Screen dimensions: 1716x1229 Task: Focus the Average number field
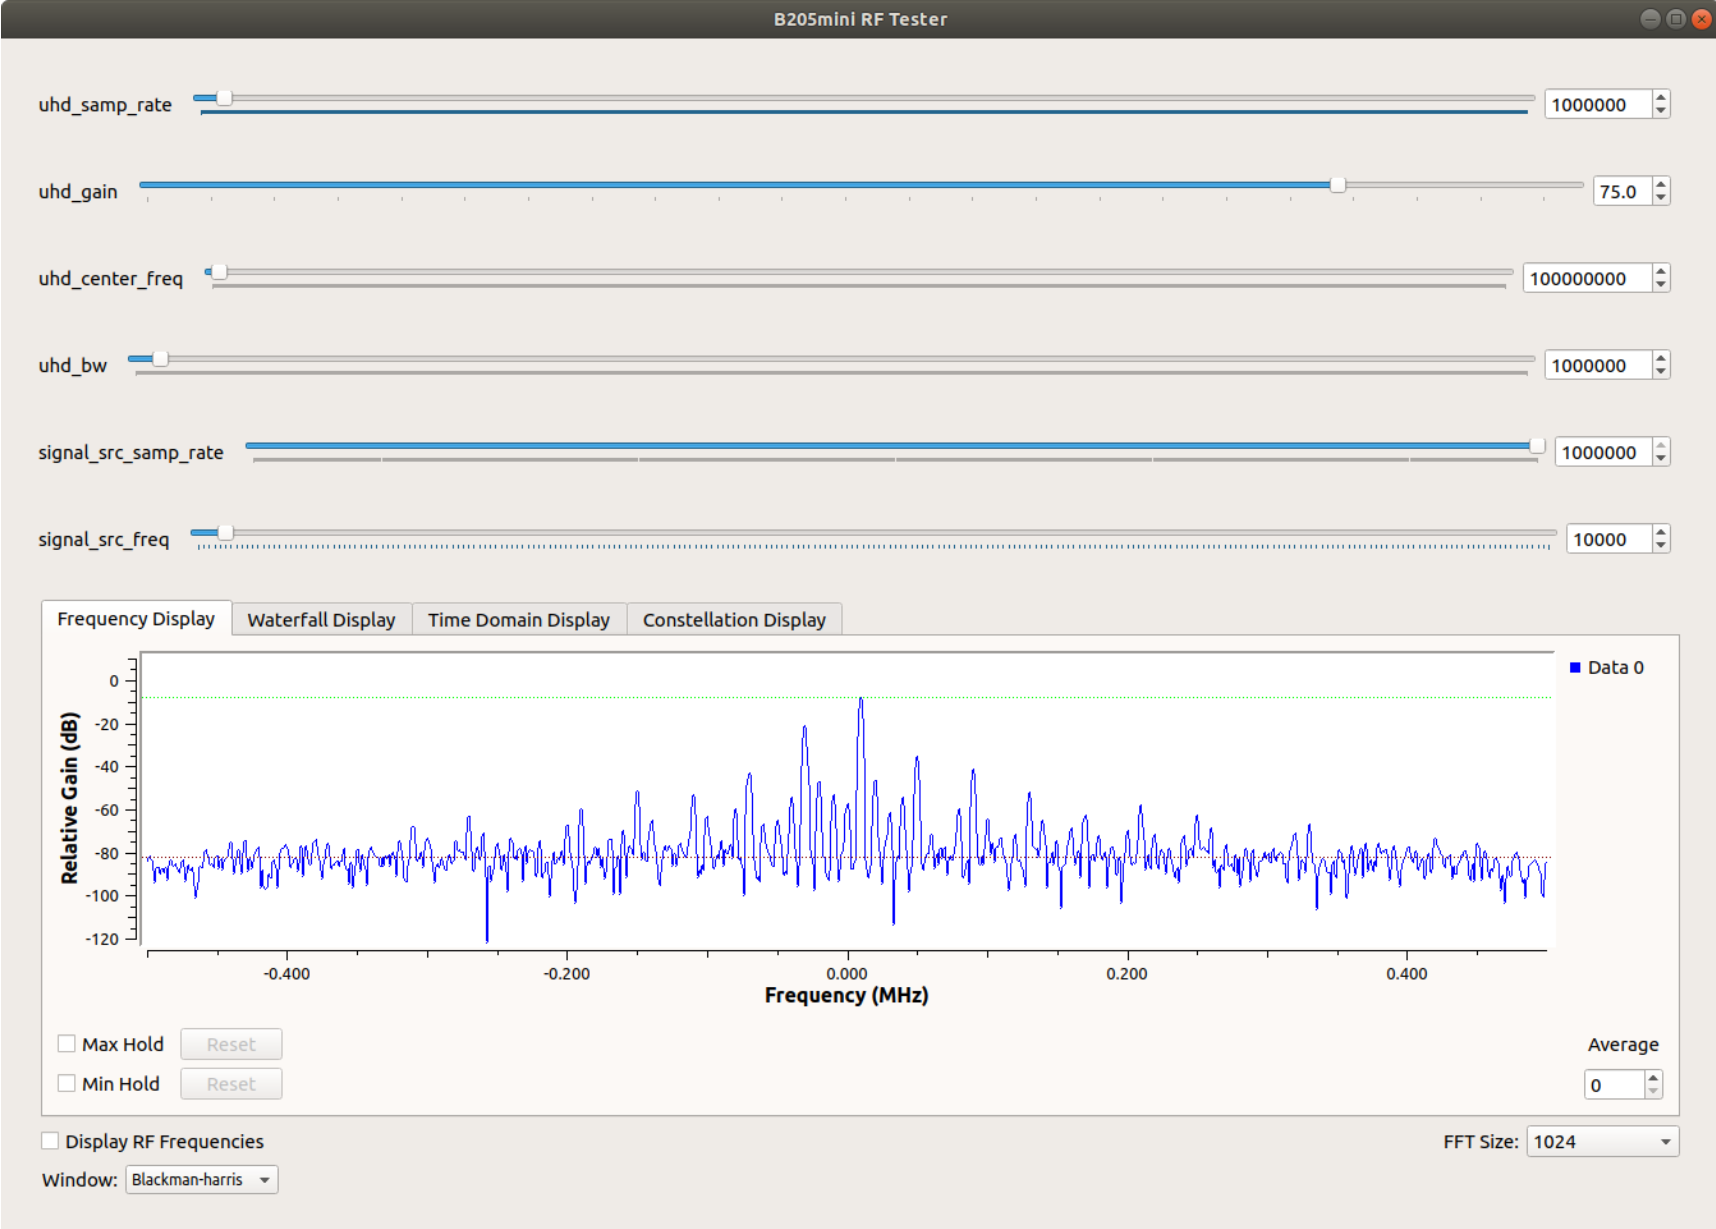coord(1615,1085)
